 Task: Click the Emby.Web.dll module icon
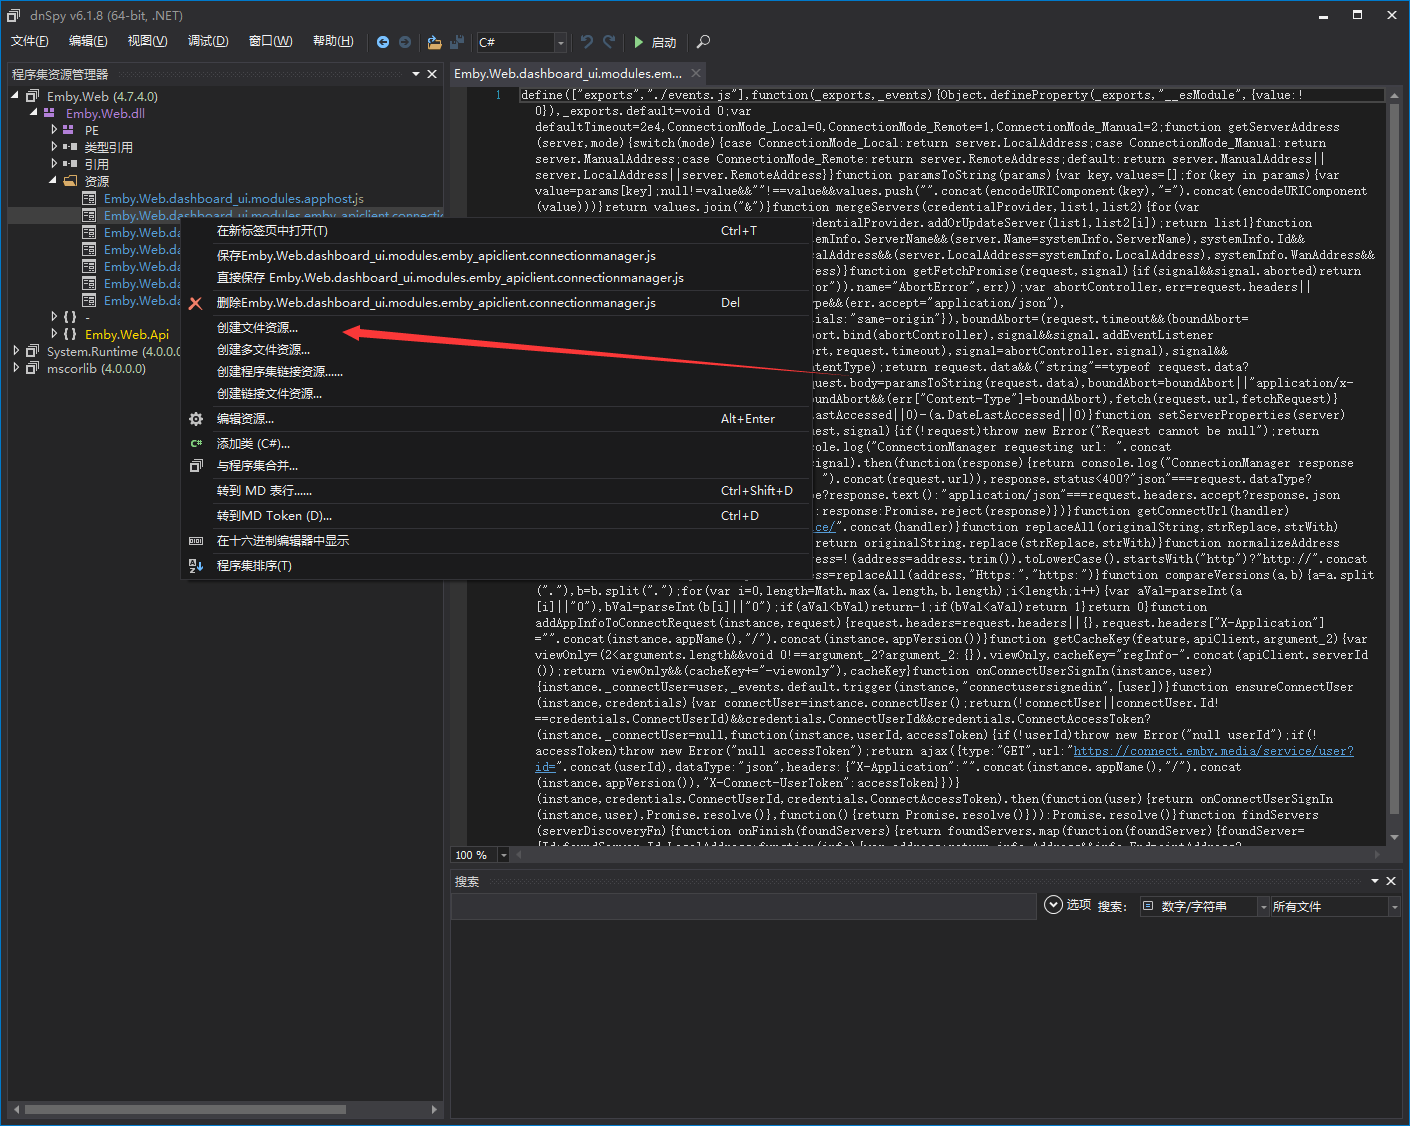point(49,113)
